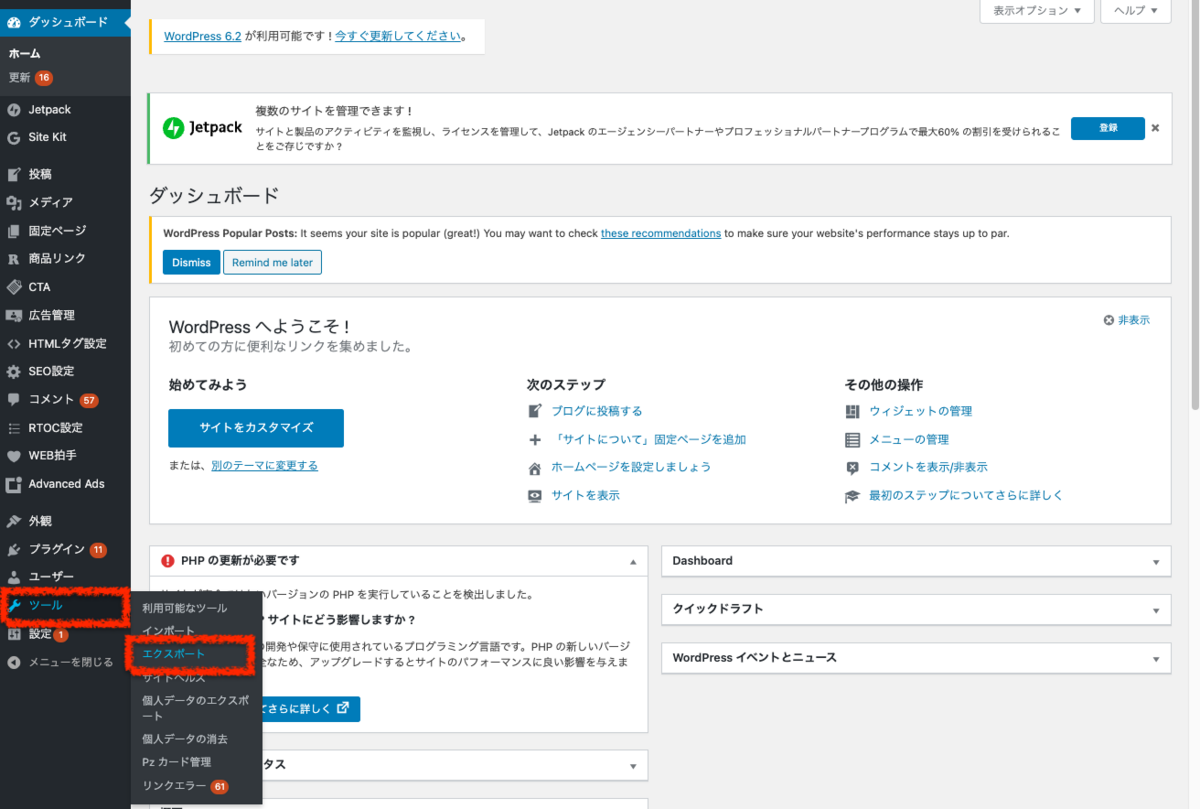Image resolution: width=1200 pixels, height=809 pixels.
Task: Click the メニューの管理 link
Action: click(x=909, y=439)
